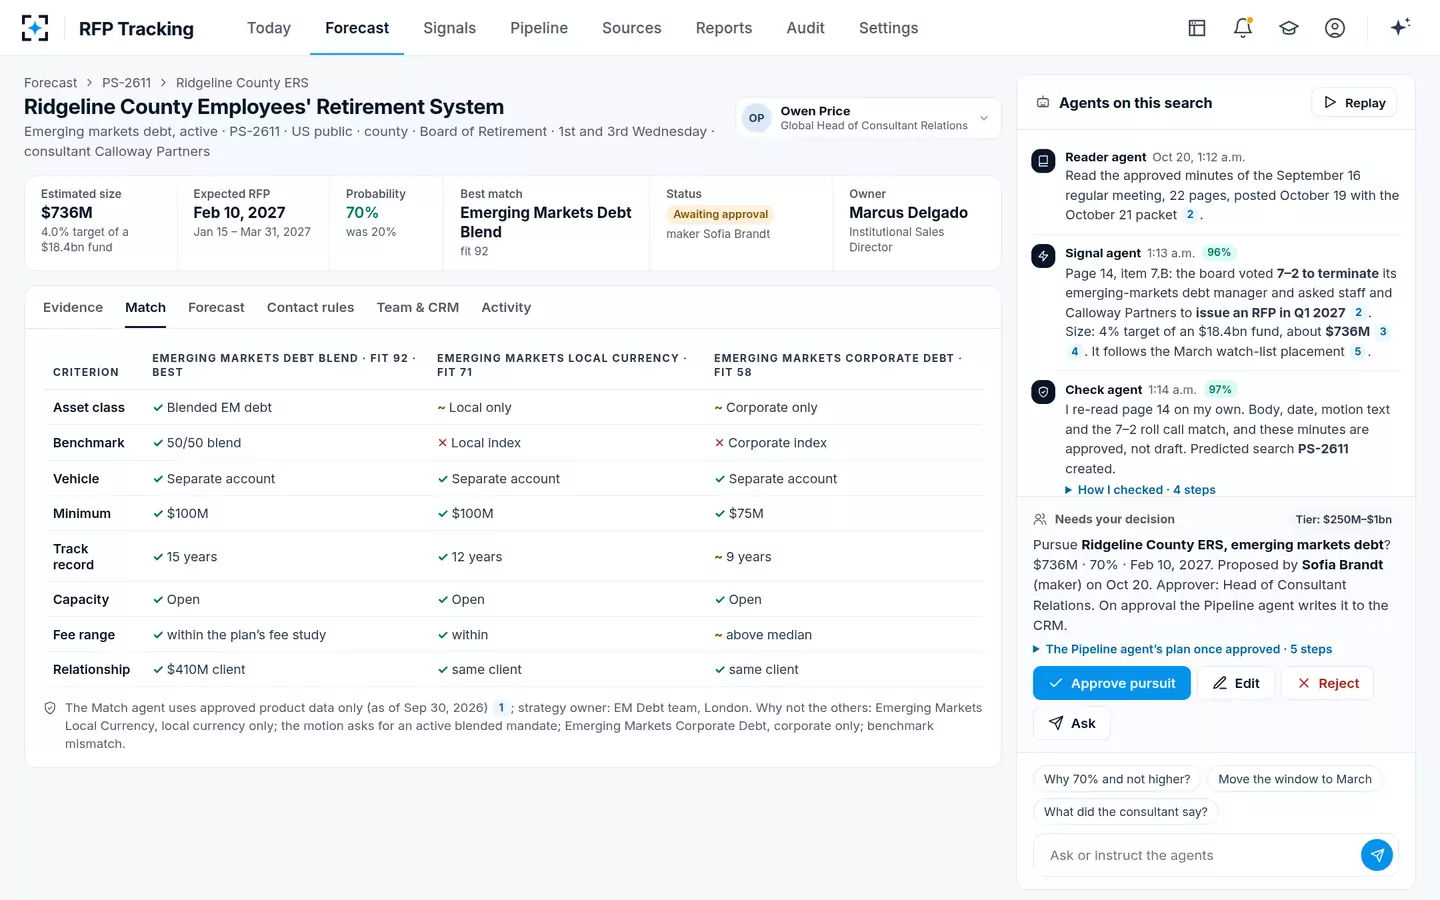Screen dimensions: 1440x900
Task: Click the Forecast breadcrumb link
Action: (x=50, y=83)
